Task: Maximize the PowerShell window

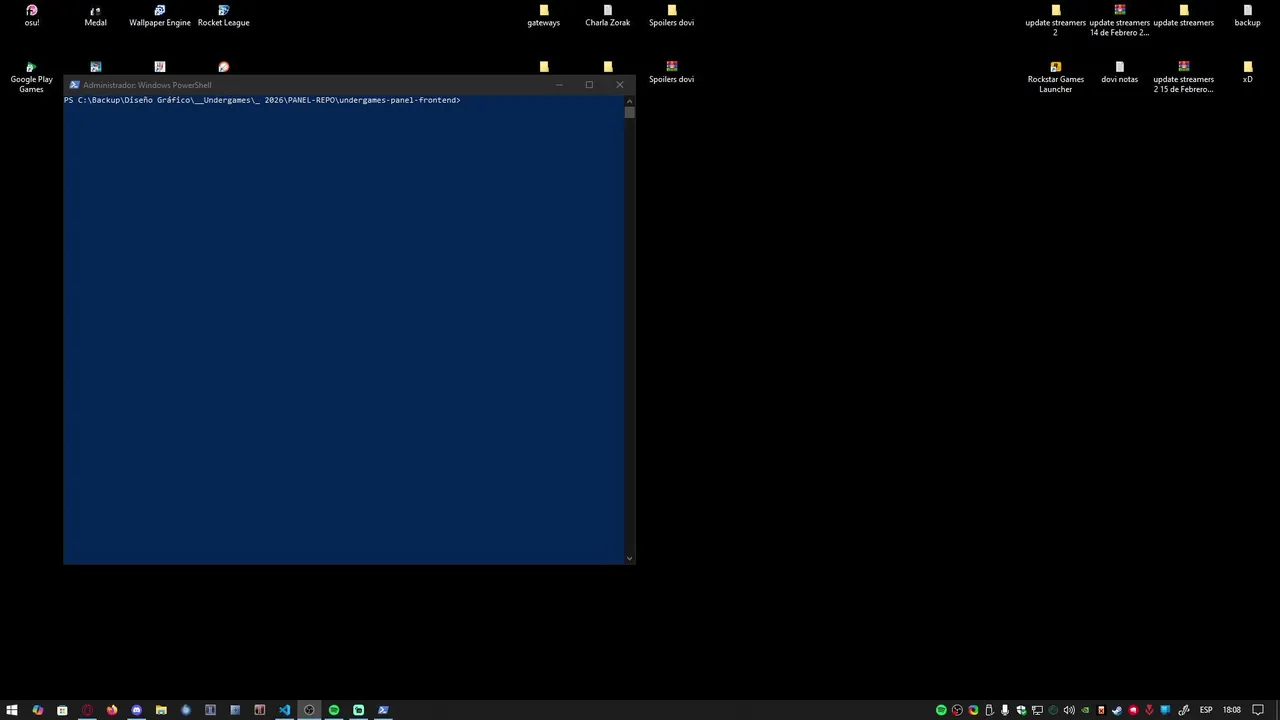Action: 589,85
